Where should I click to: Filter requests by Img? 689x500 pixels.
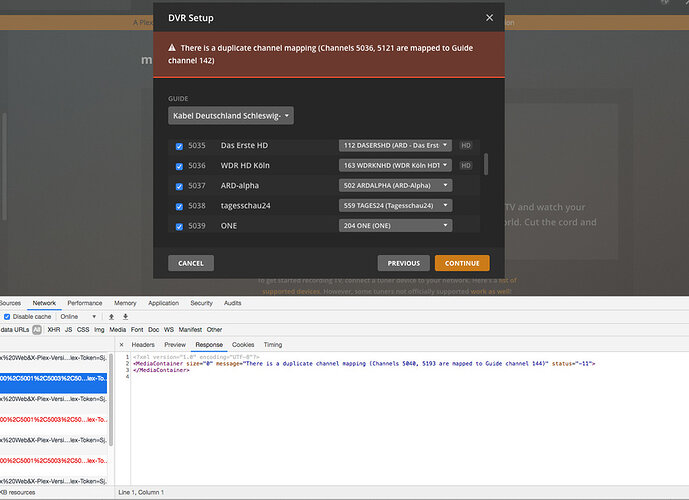click(x=99, y=330)
